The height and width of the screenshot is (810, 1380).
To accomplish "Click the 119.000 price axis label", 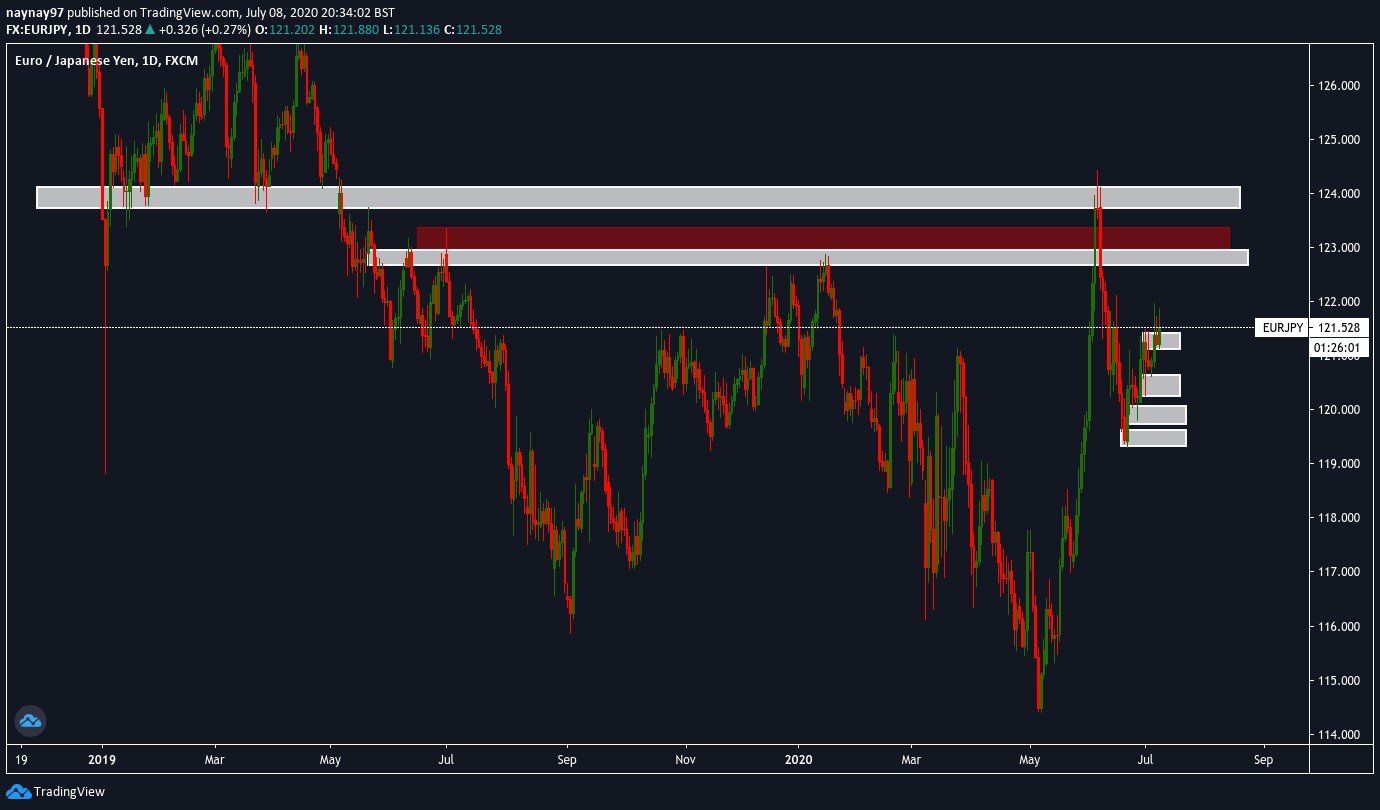I will coord(1337,464).
